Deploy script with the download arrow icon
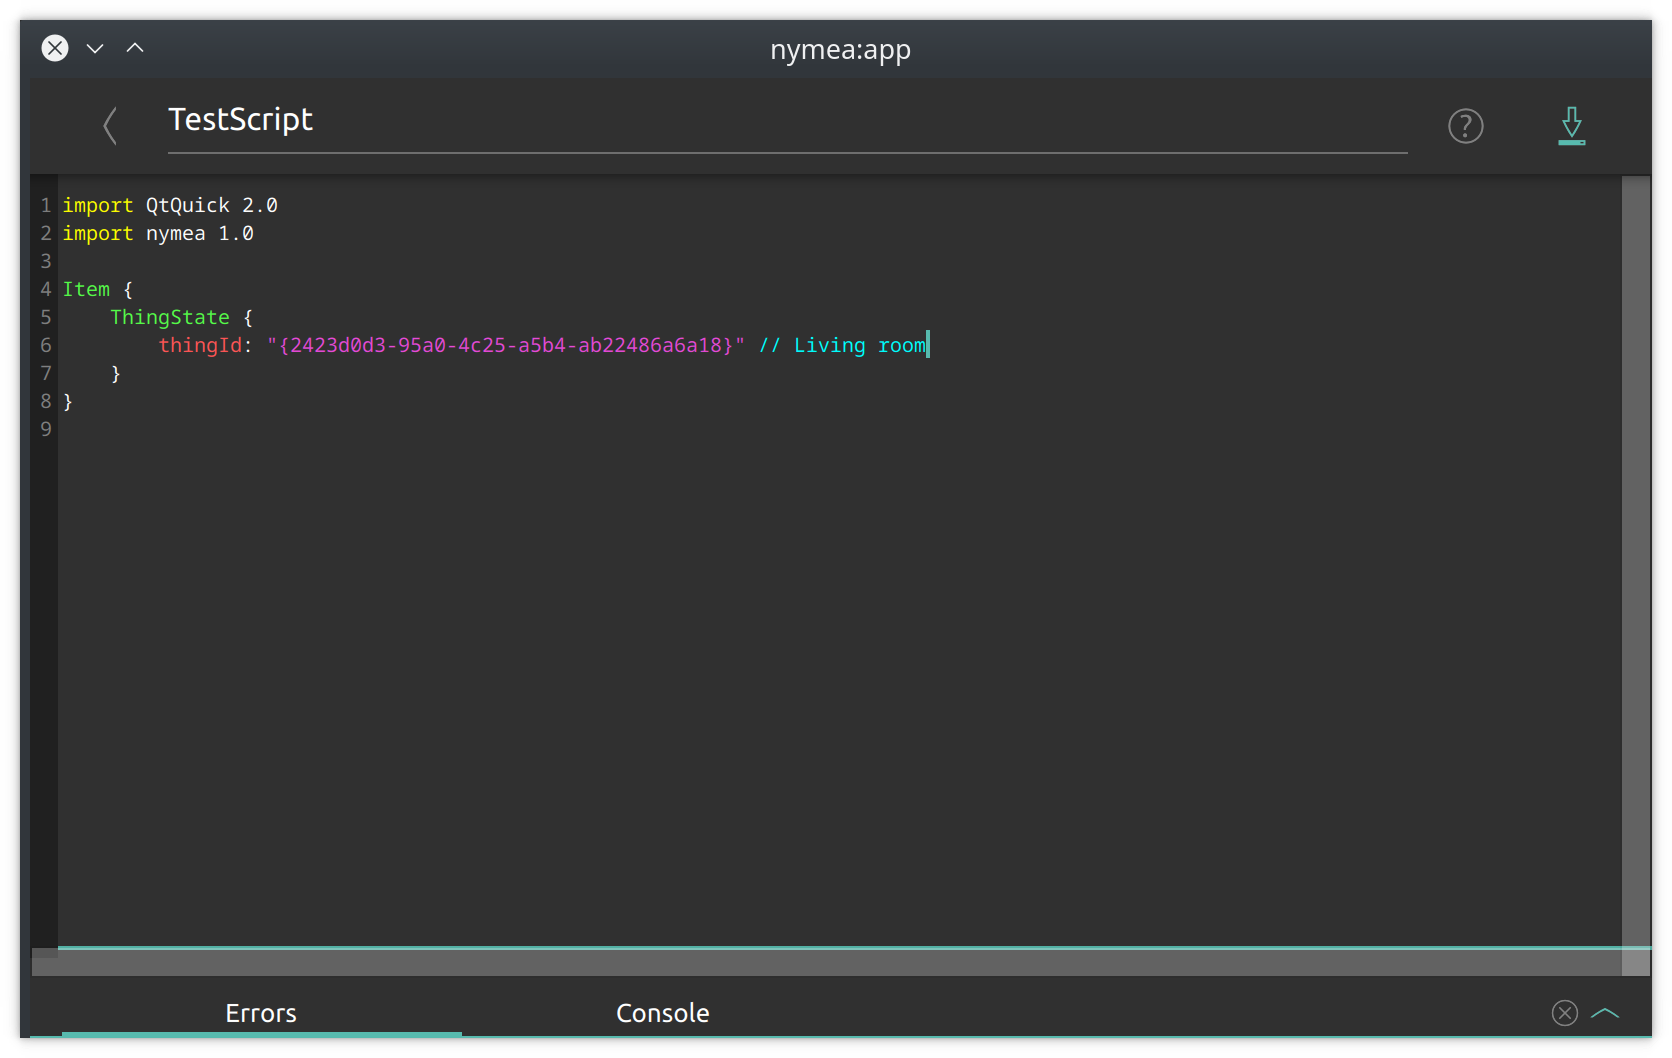The image size is (1672, 1058). 1572,126
